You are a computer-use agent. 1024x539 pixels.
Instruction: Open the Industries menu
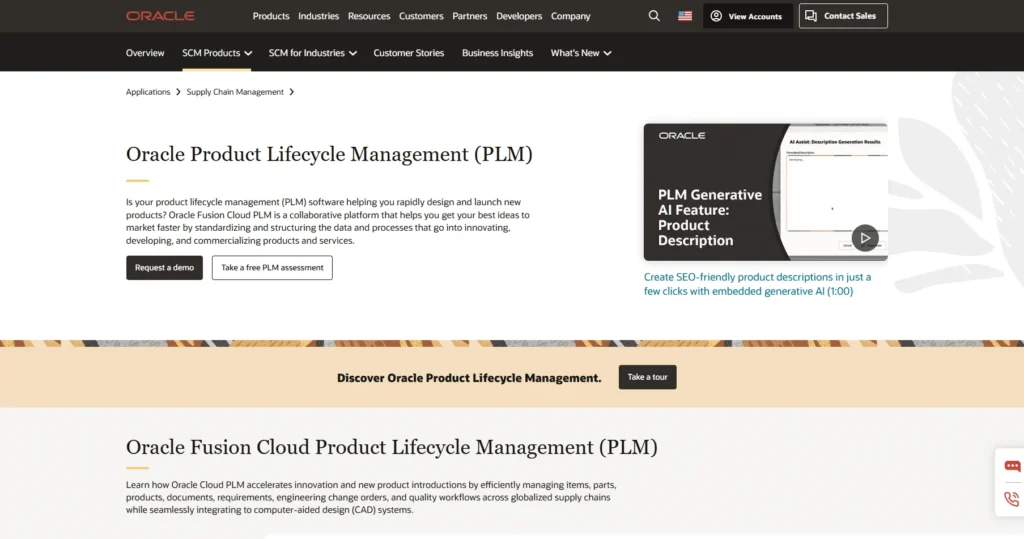point(319,16)
